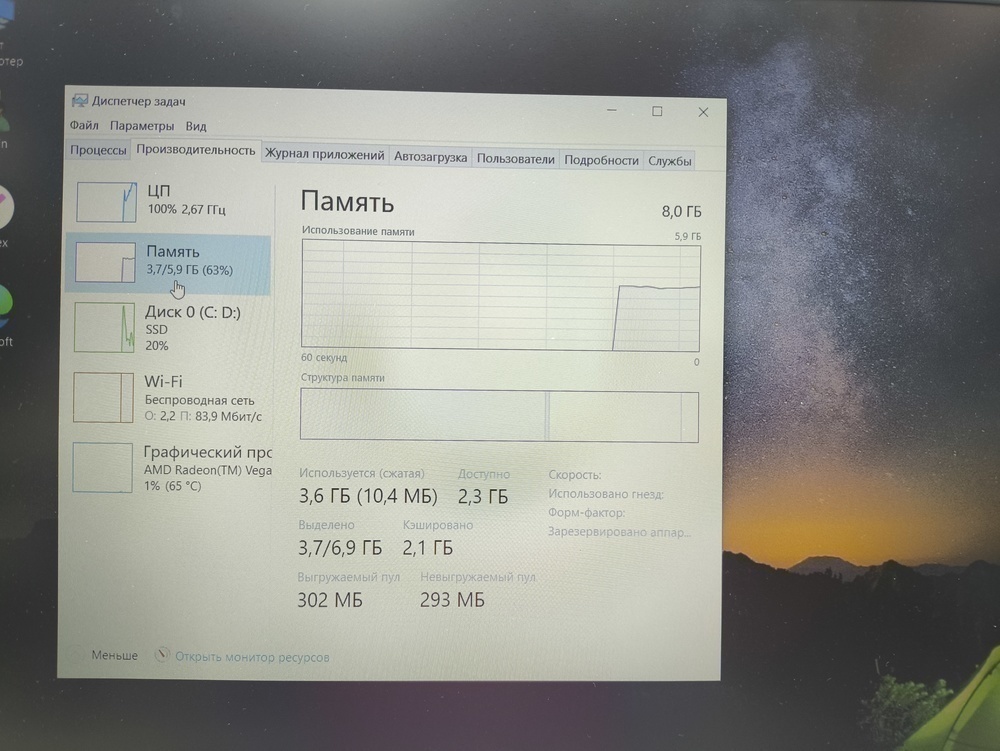Screen dimensions: 1000x751
Task: Open the Пользователи tab
Action: (x=515, y=158)
